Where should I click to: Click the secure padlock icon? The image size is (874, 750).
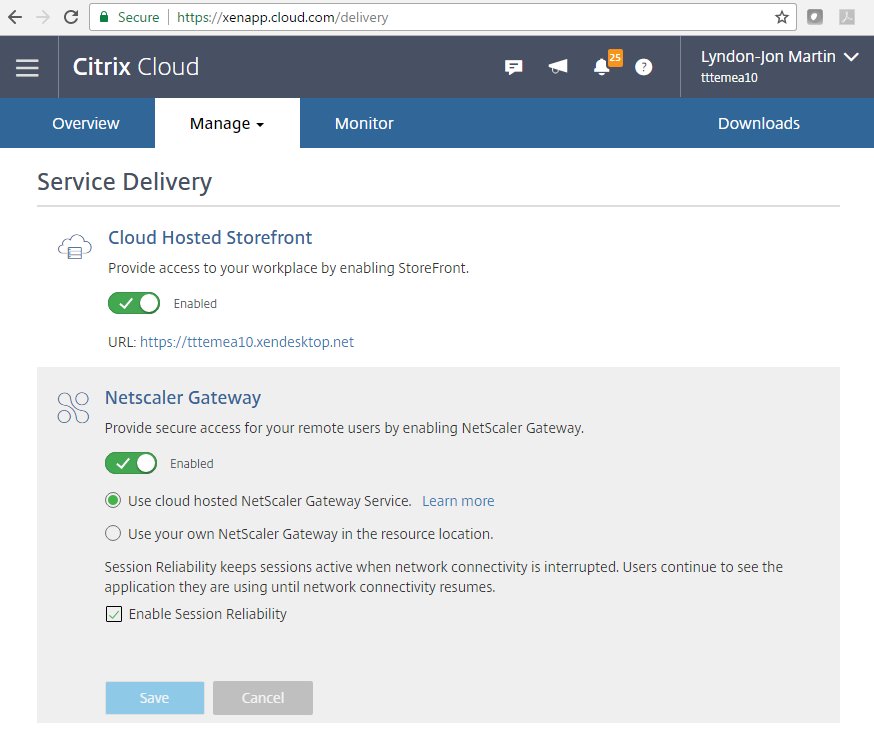pos(104,17)
